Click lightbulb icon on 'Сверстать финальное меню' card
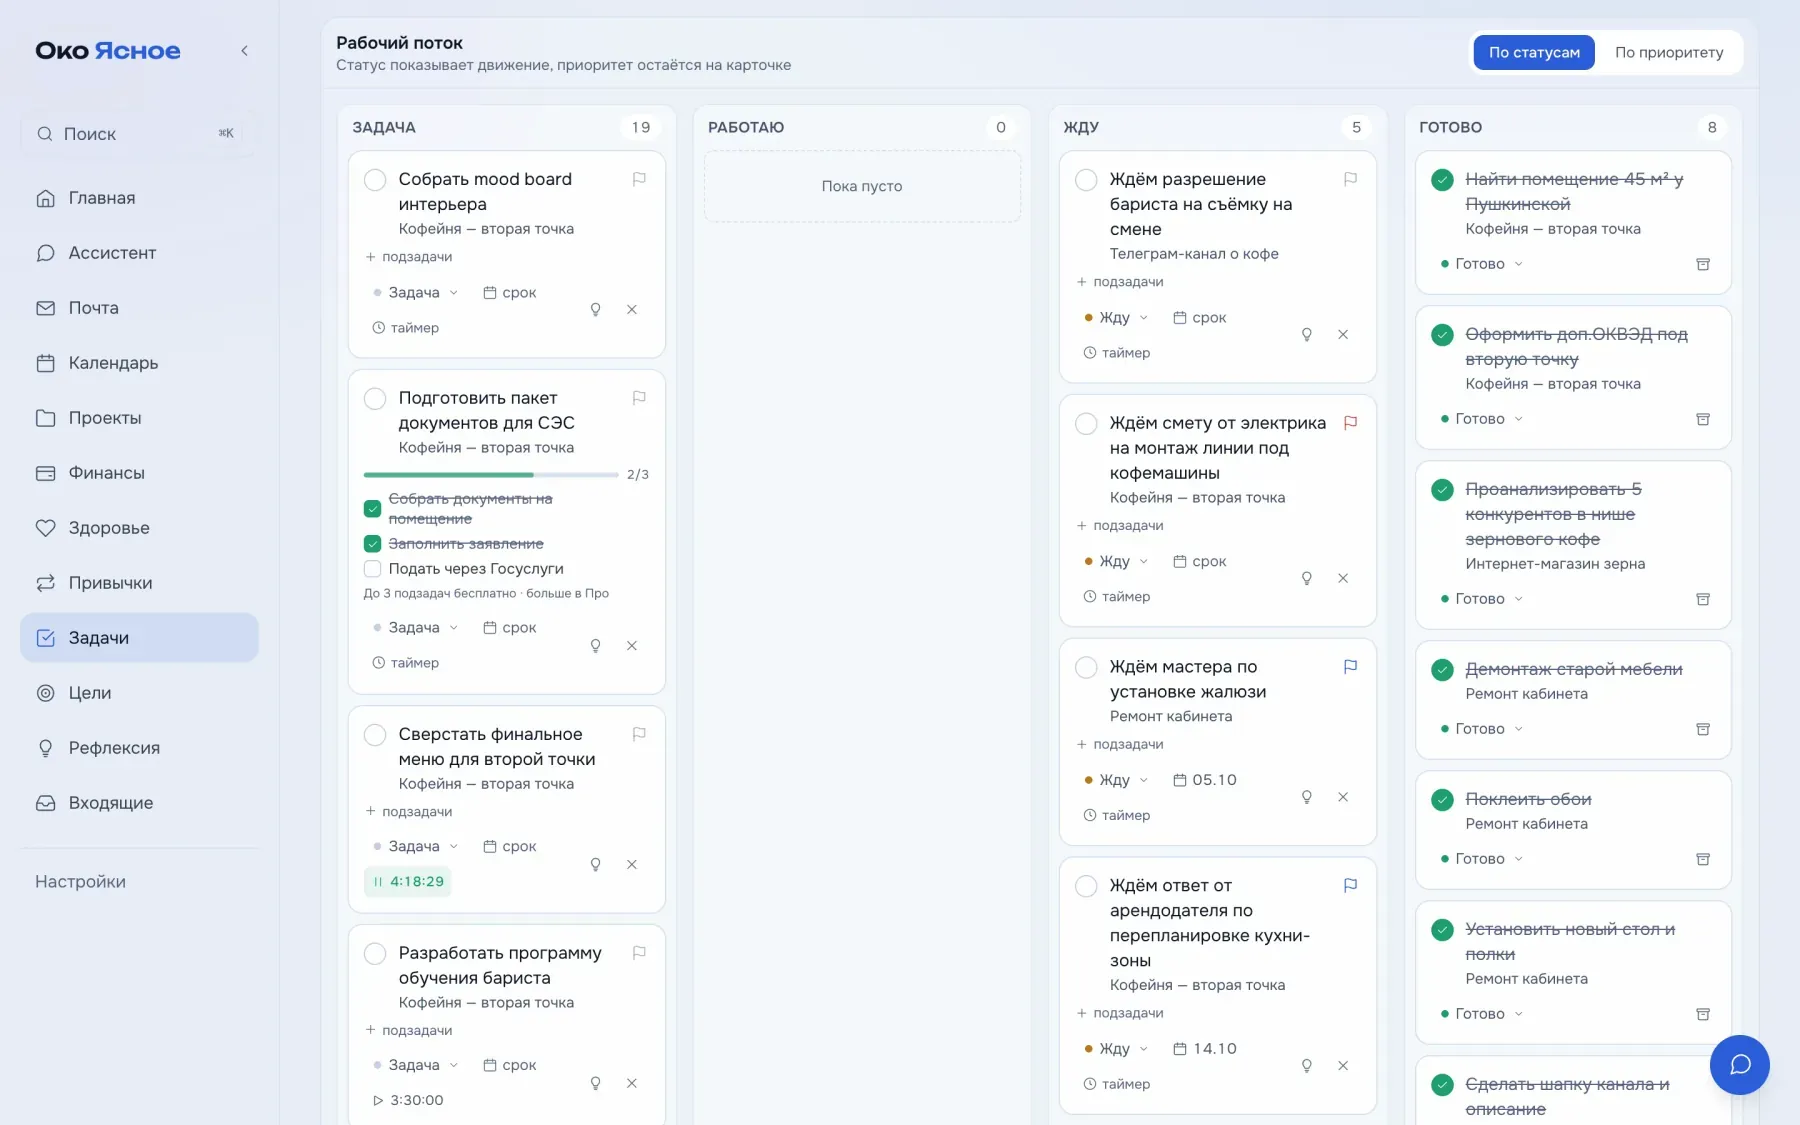The image size is (1800, 1125). click(595, 865)
